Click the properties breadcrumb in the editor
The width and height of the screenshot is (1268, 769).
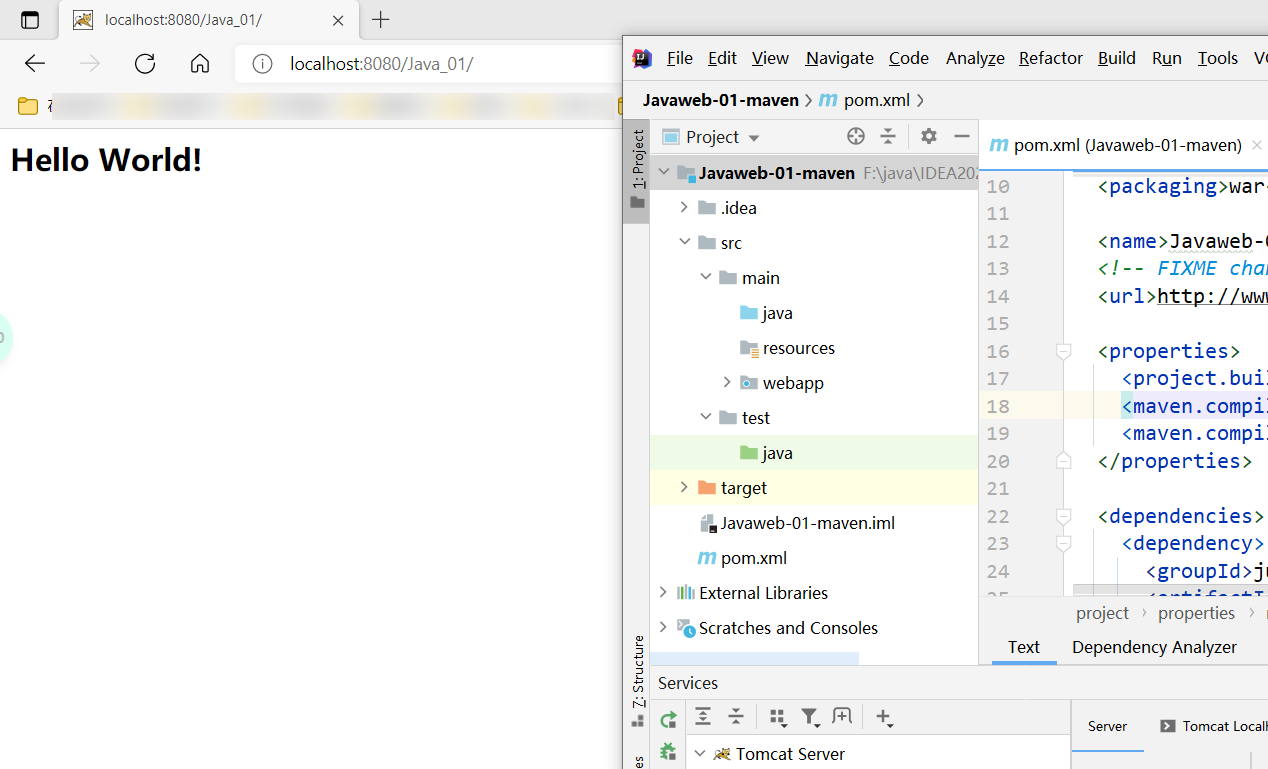click(1196, 613)
